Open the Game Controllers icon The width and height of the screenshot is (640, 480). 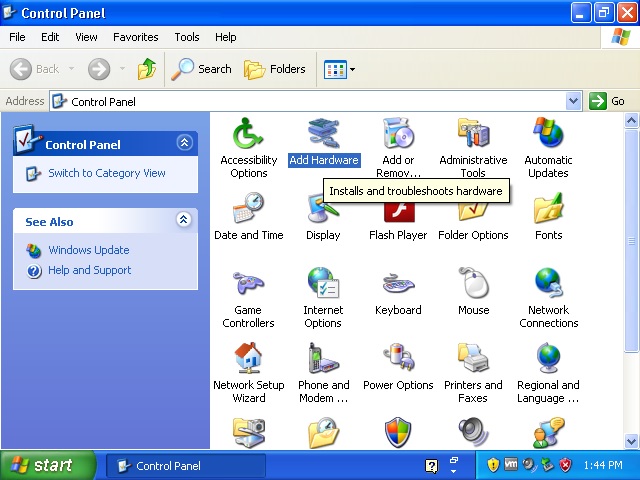(x=248, y=284)
